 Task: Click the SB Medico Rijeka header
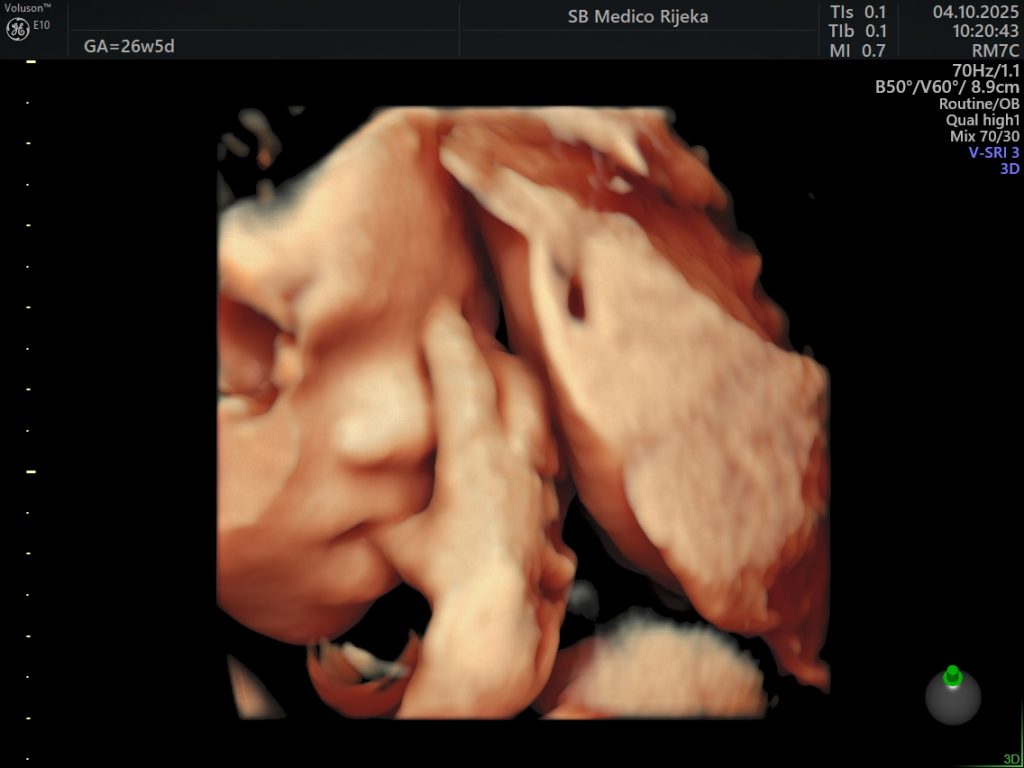[638, 17]
